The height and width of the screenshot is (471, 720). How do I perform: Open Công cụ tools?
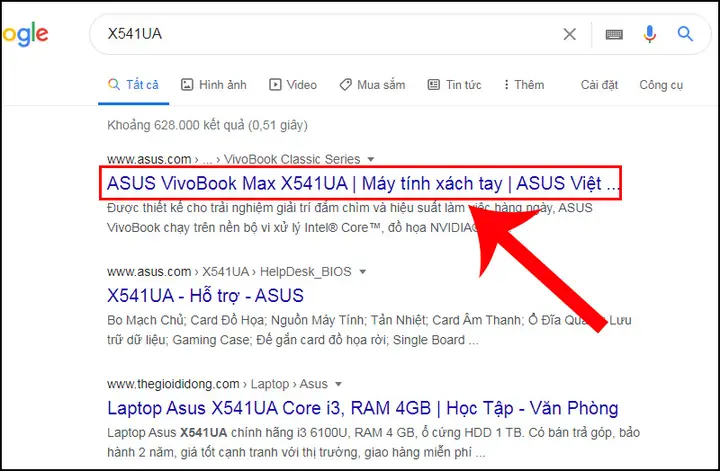pos(661,85)
